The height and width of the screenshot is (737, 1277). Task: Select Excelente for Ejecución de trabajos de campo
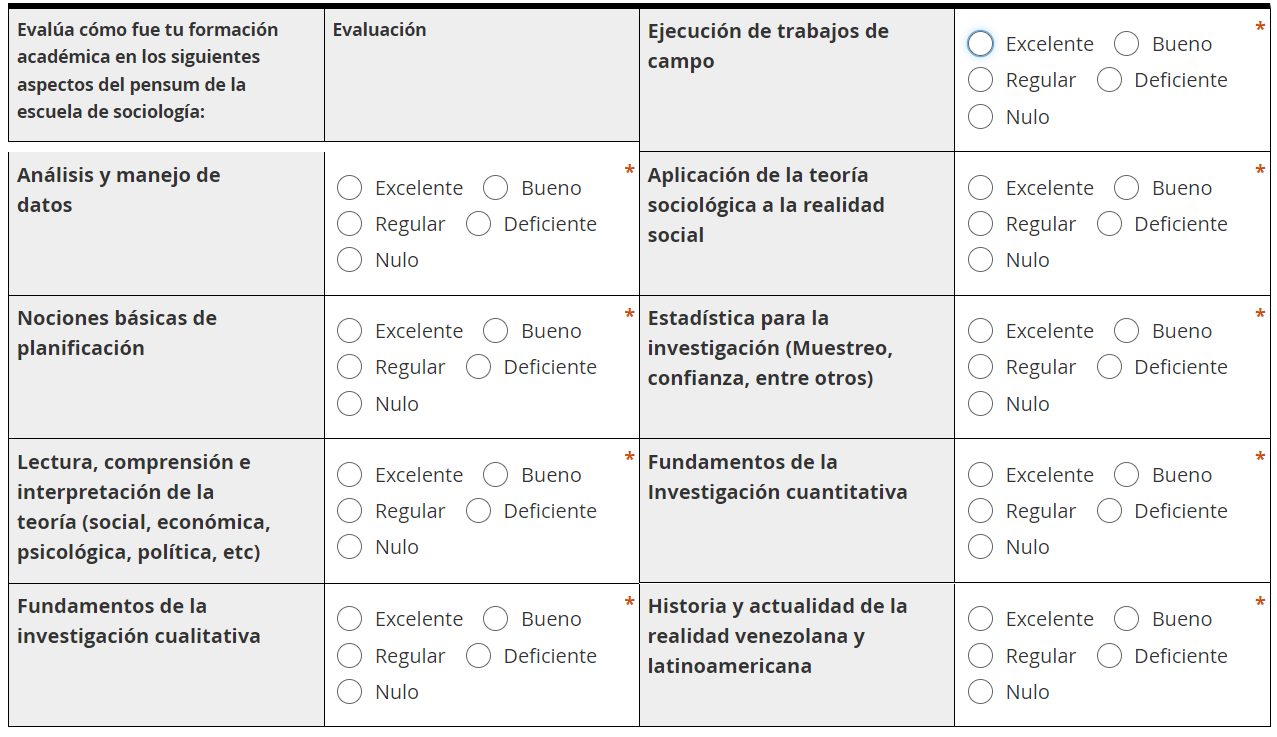[x=980, y=44]
